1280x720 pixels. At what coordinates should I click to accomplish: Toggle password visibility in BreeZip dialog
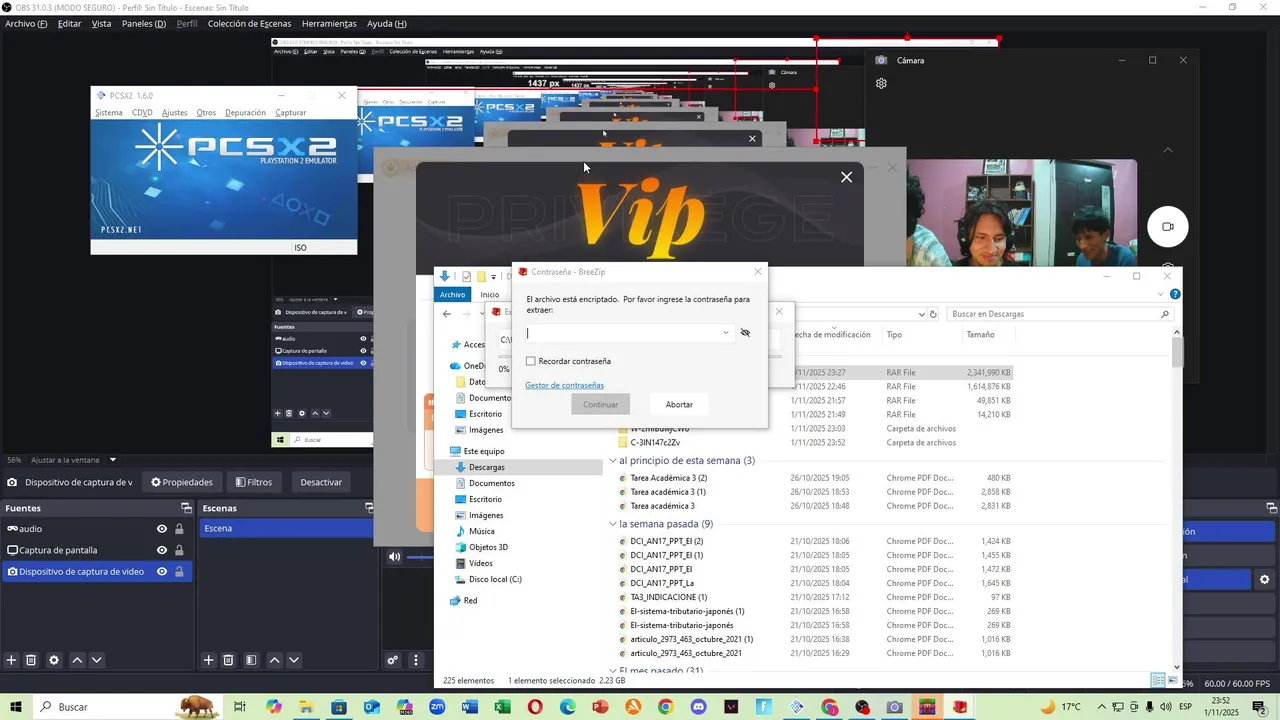(745, 333)
